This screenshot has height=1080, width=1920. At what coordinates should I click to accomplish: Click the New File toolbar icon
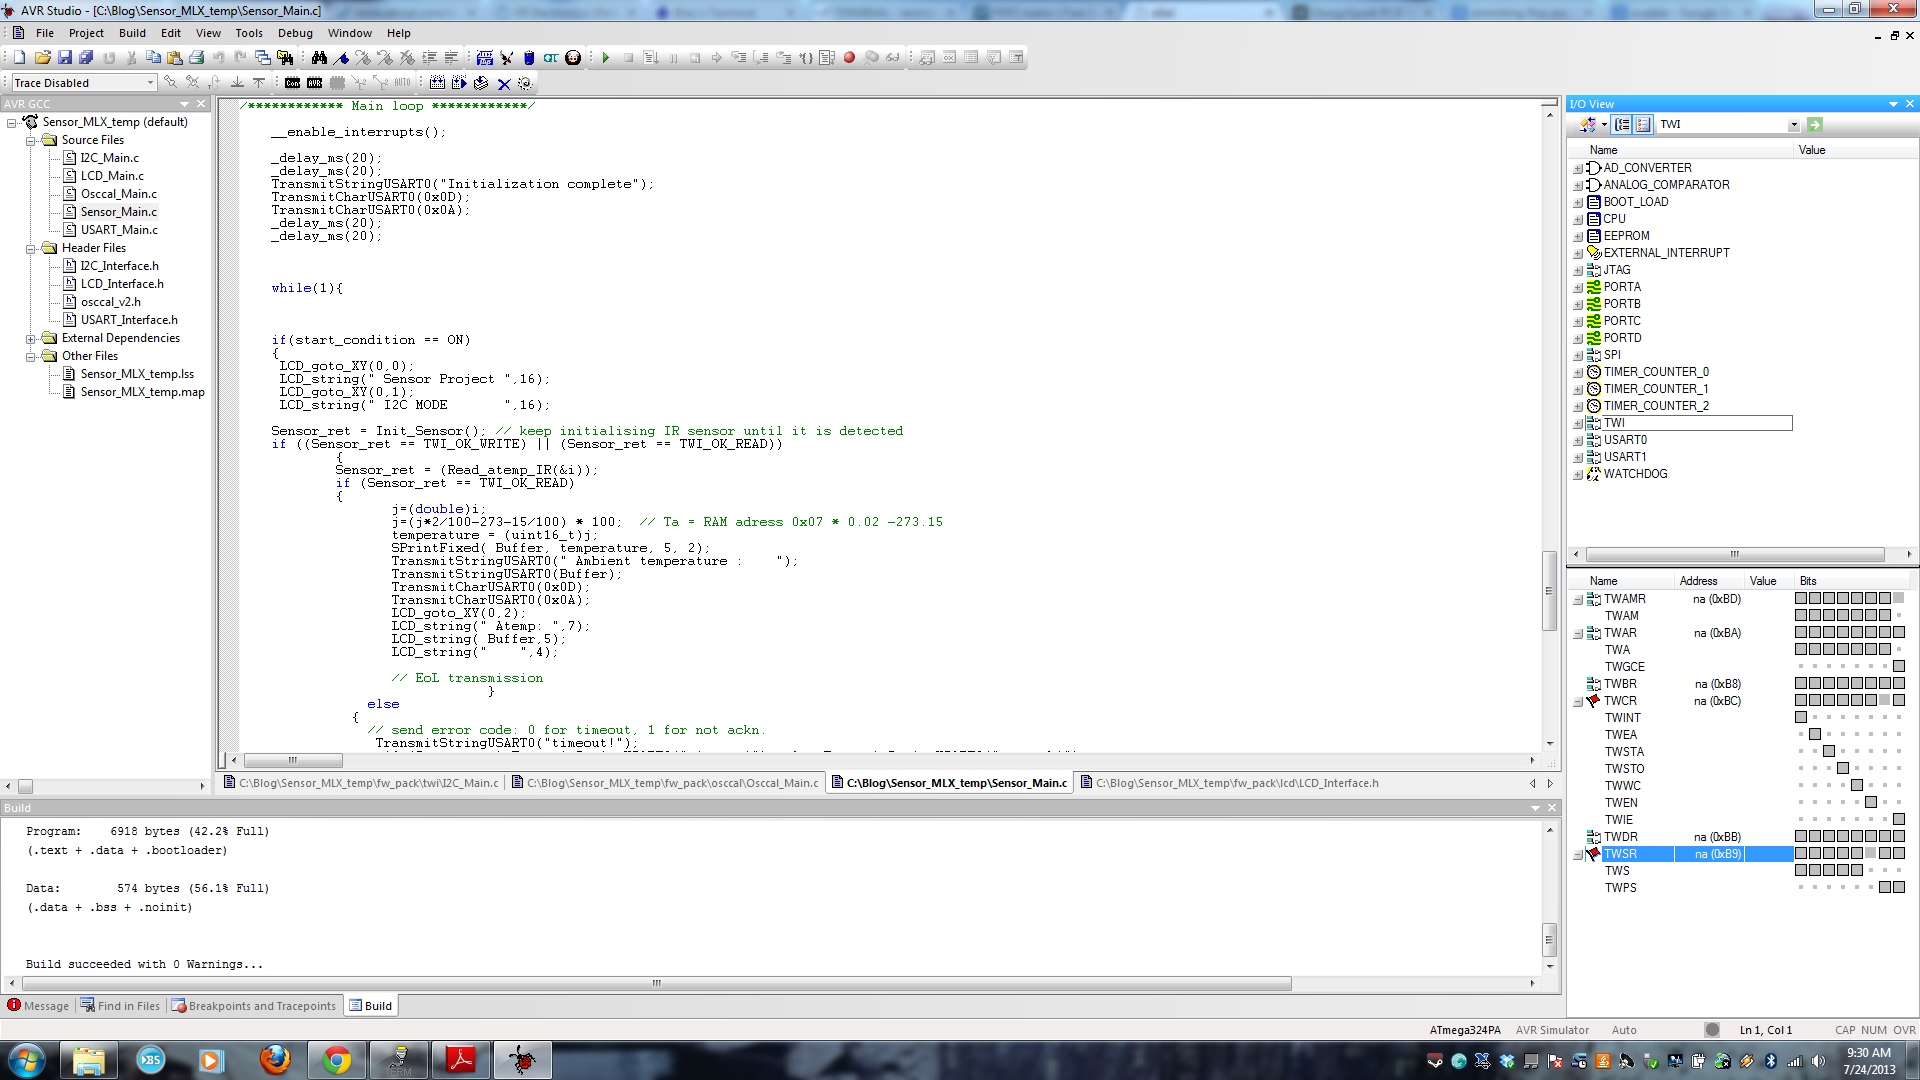click(19, 58)
